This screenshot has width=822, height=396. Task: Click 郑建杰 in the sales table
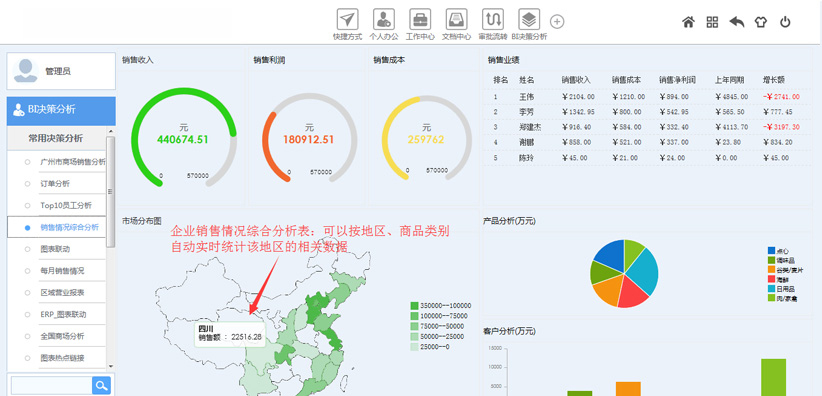tap(530, 127)
